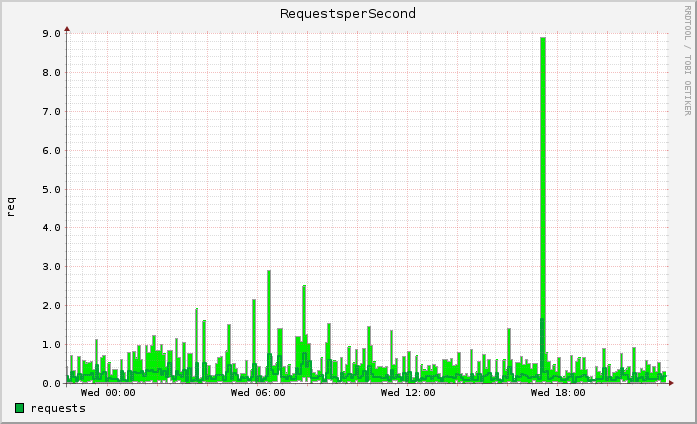The image size is (697, 424).
Task: Click the 8.0 y-axis value
Action: (52, 73)
